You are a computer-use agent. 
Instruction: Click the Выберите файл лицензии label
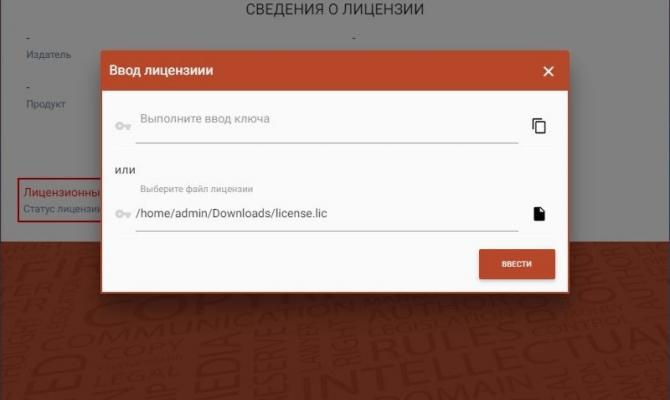pos(197,189)
